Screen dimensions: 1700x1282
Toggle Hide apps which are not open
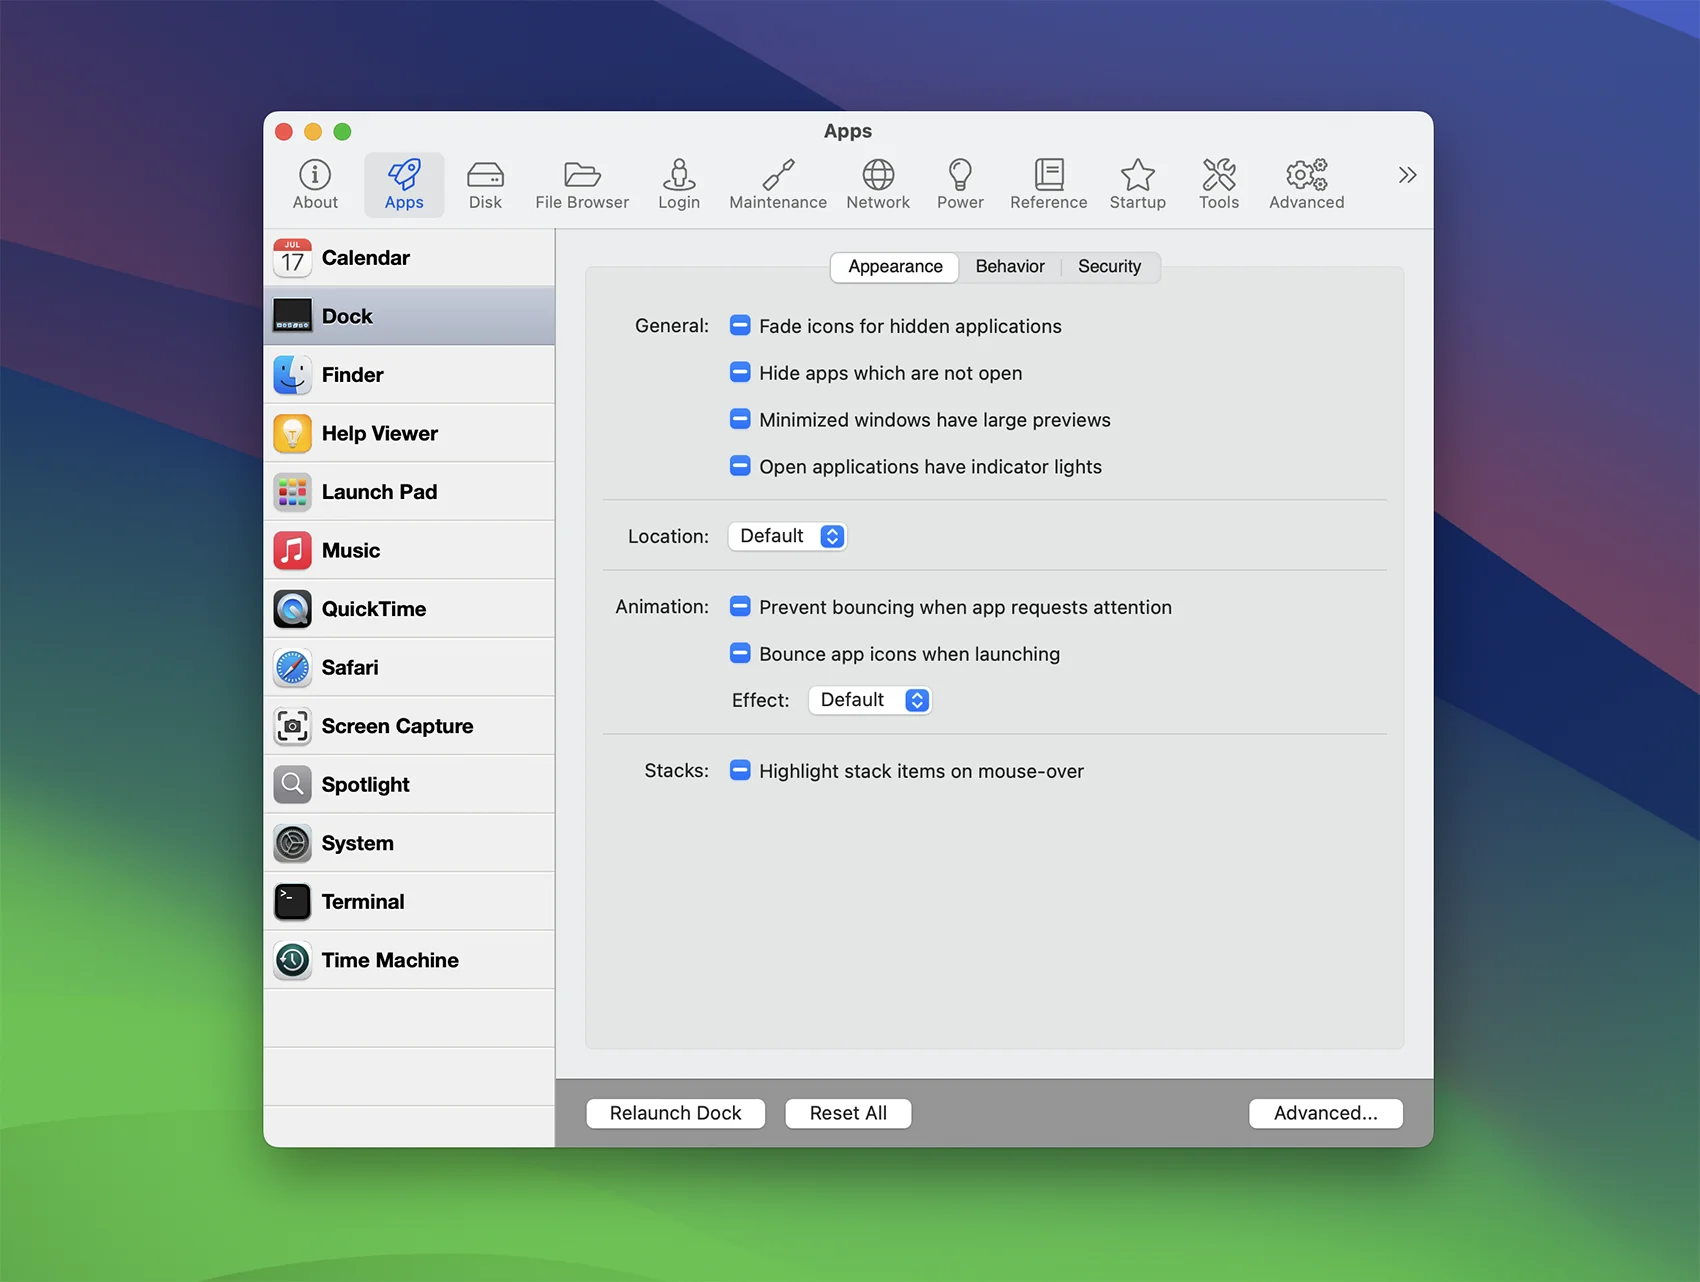[740, 373]
